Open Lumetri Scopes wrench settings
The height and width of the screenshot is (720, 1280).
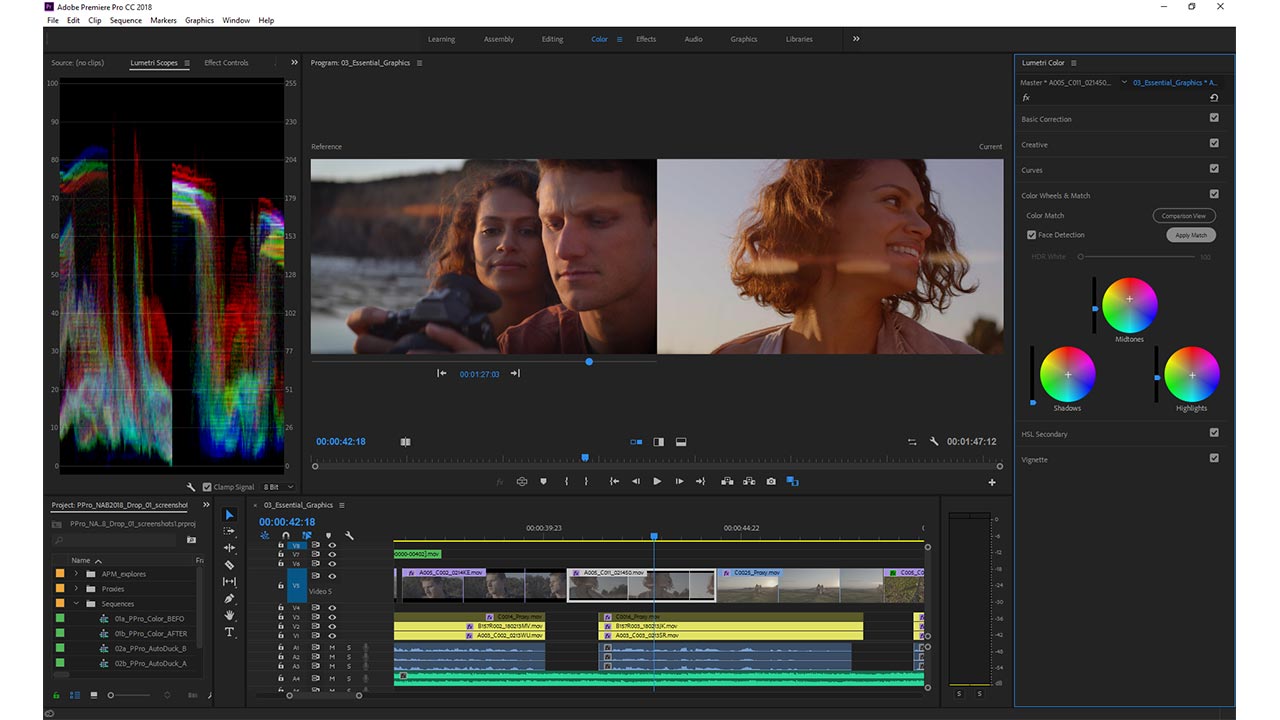click(x=191, y=487)
